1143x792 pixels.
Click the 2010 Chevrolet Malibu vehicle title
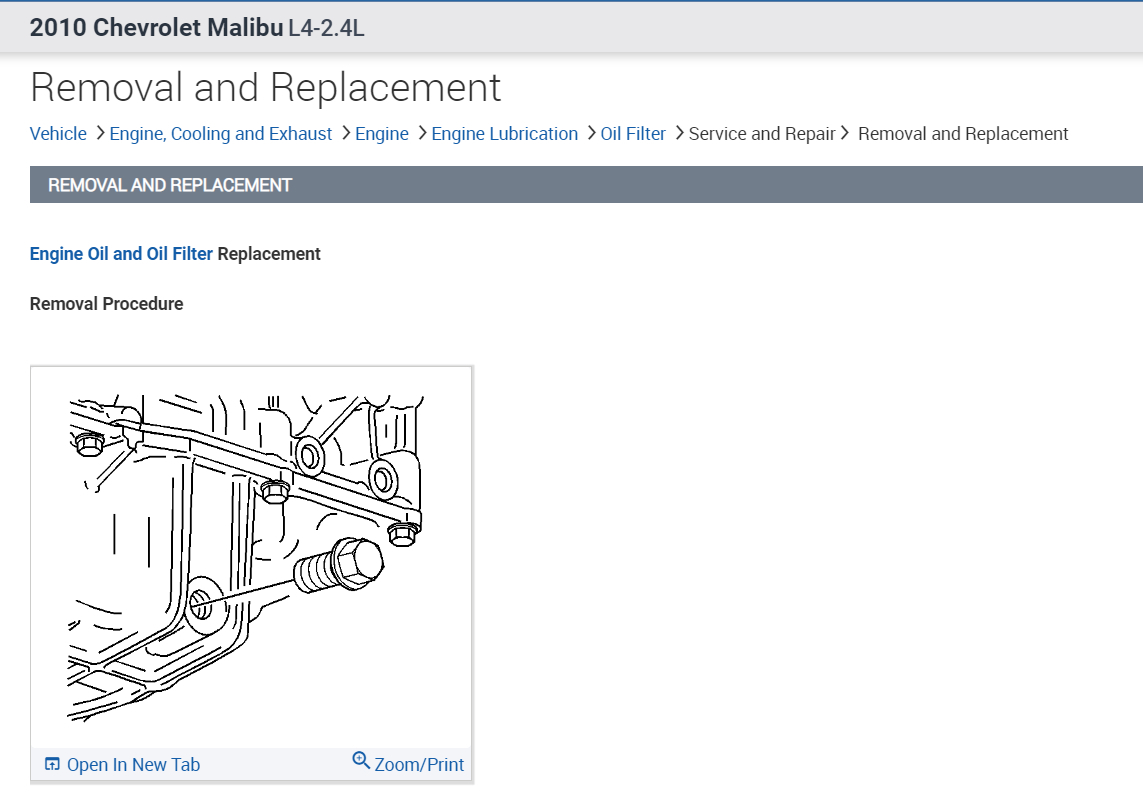[x=156, y=28]
